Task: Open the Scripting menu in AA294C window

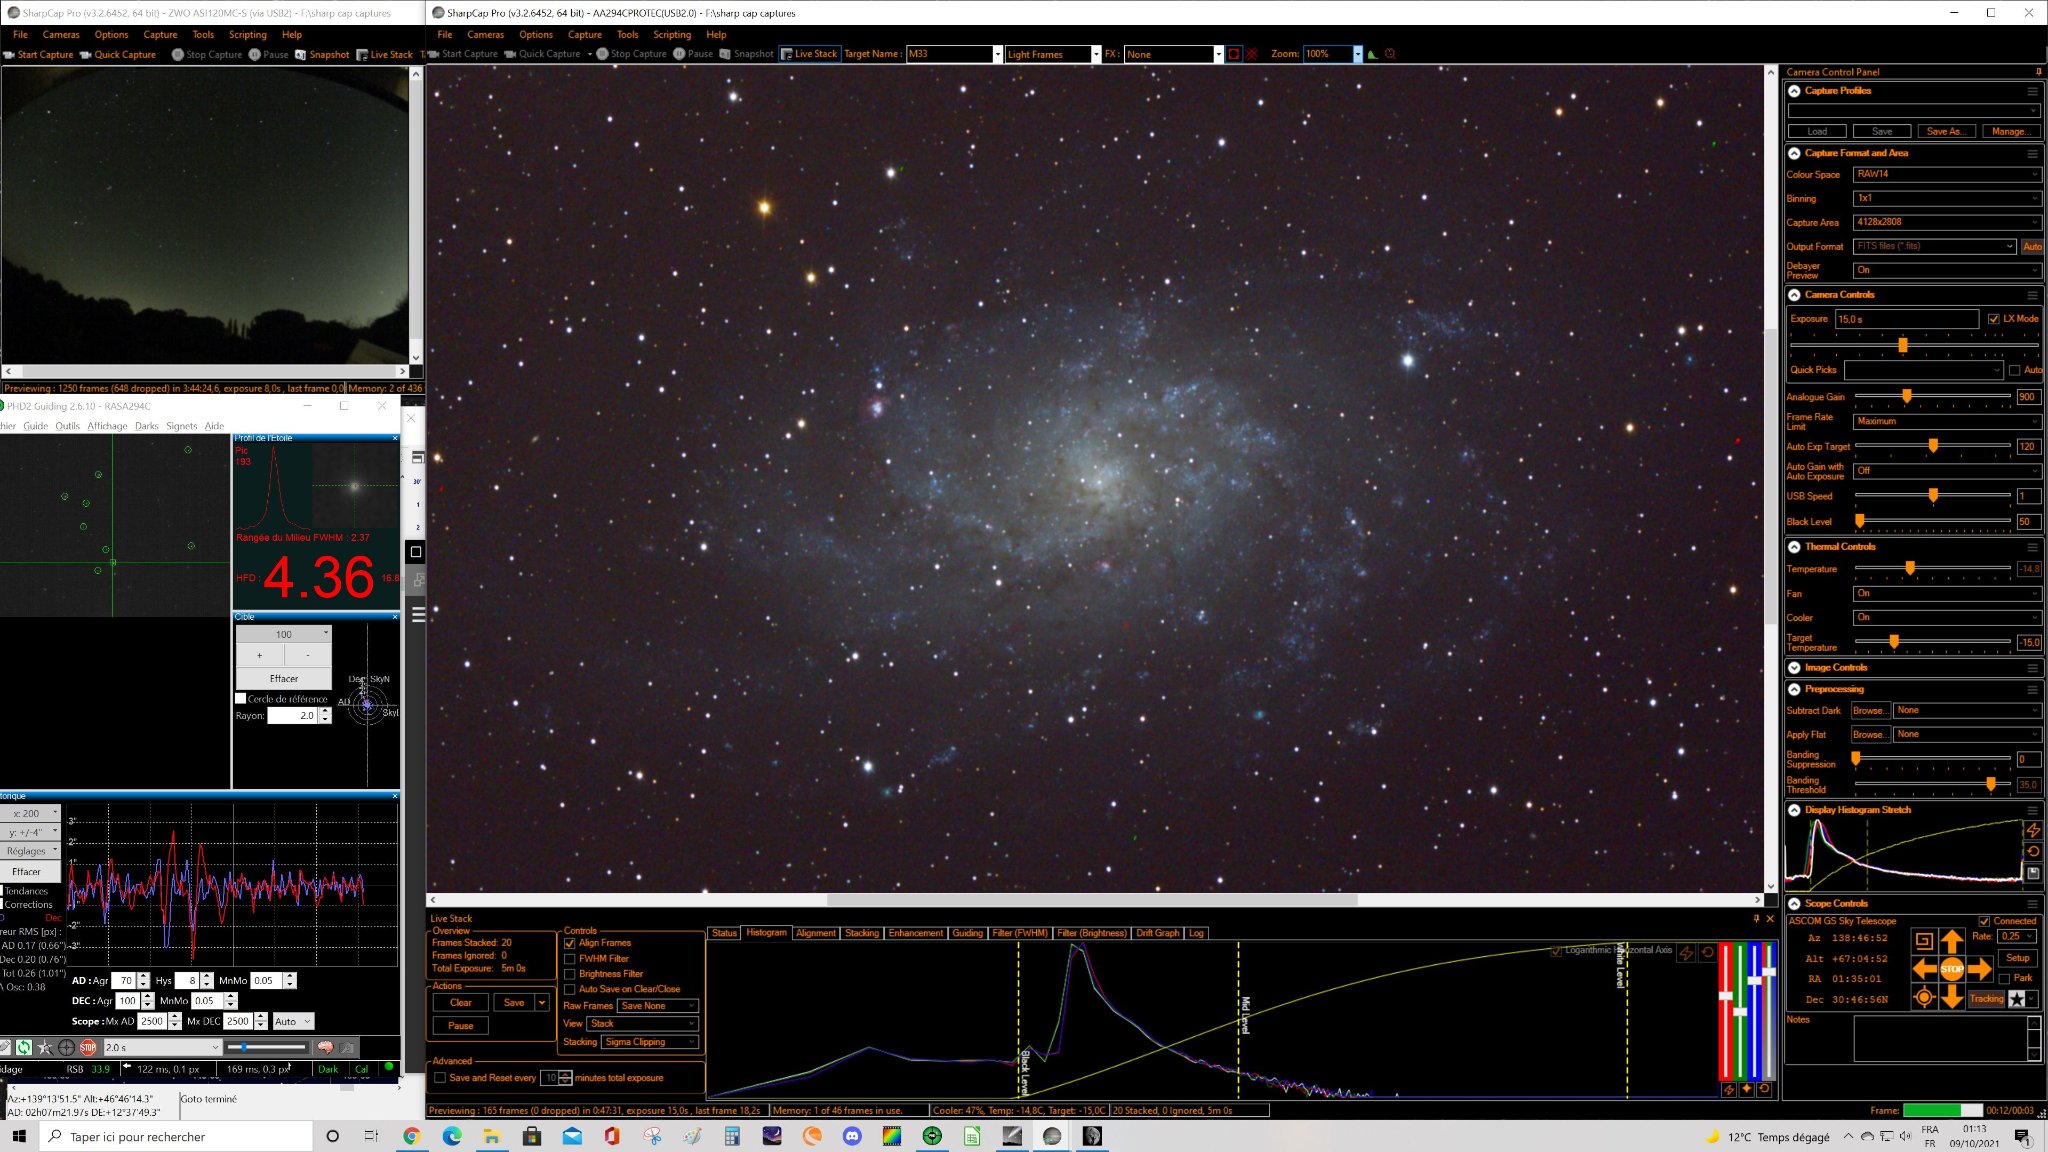Action: pyautogui.click(x=672, y=34)
